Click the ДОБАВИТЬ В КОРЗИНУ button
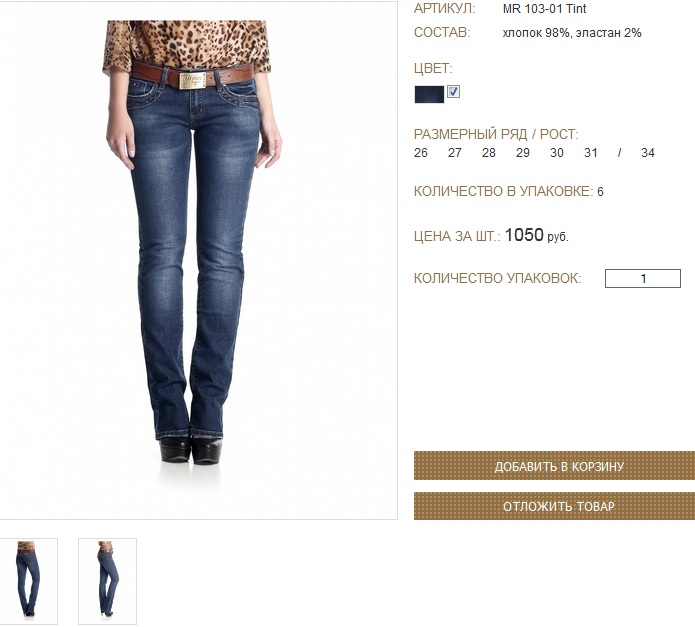Viewport: 695px width, 627px height. pos(554,466)
